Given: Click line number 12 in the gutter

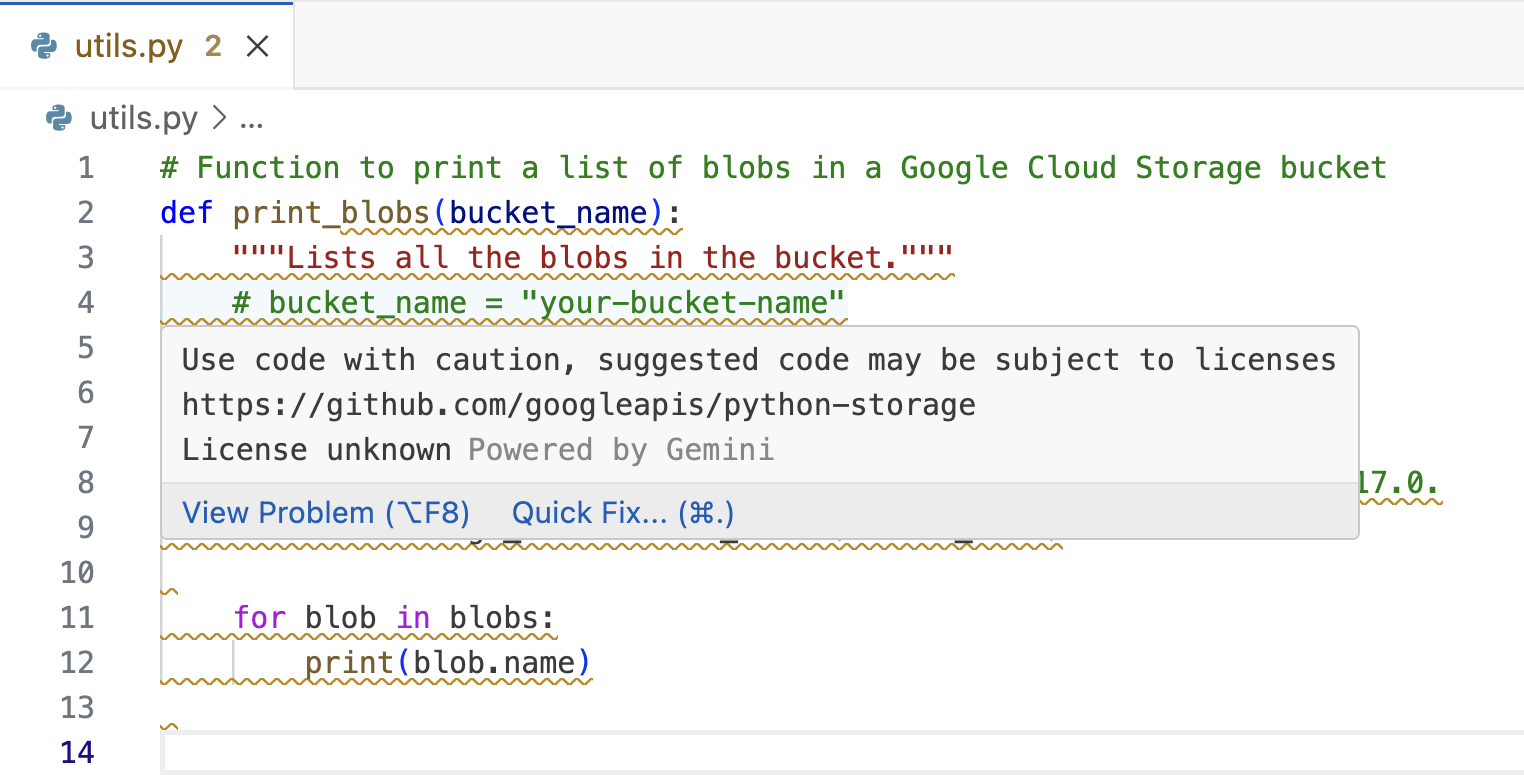Looking at the screenshot, I should (x=77, y=663).
